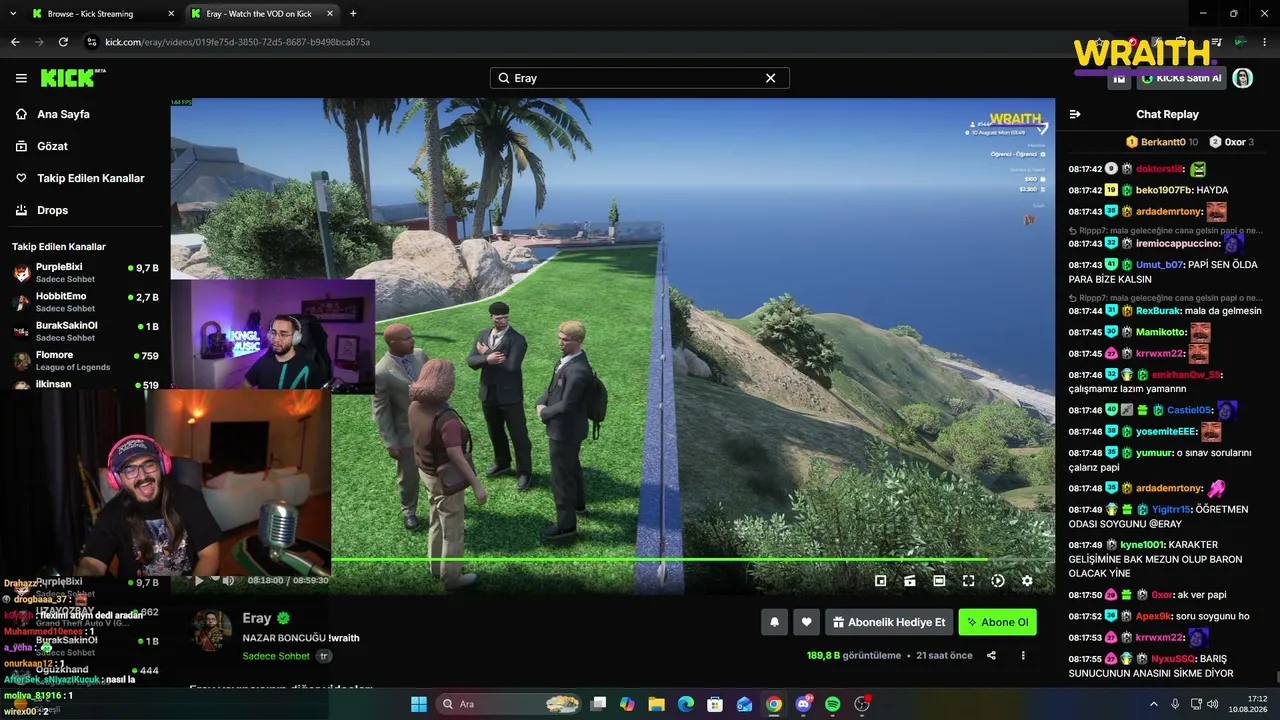Collapse the Chat Replay panel
The height and width of the screenshot is (720, 1280).
point(1075,114)
